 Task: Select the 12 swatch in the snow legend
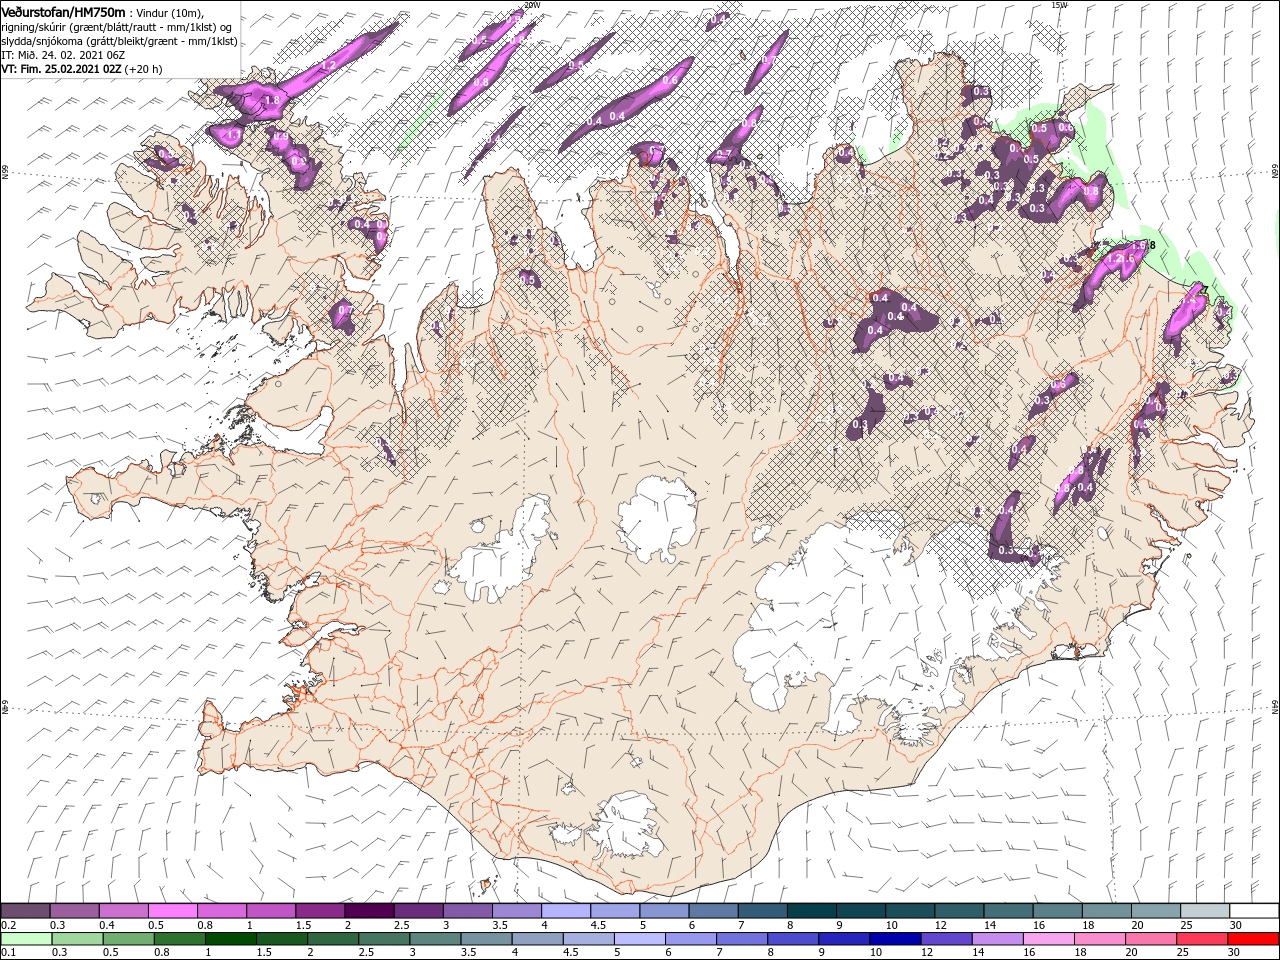958,911
